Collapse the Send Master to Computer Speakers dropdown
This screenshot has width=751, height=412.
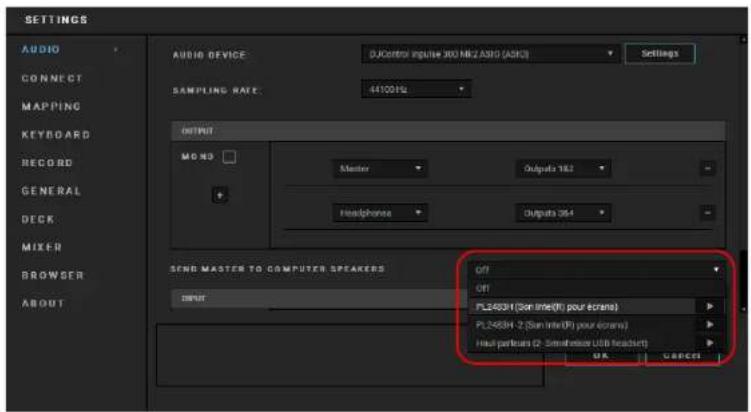pyautogui.click(x=596, y=270)
